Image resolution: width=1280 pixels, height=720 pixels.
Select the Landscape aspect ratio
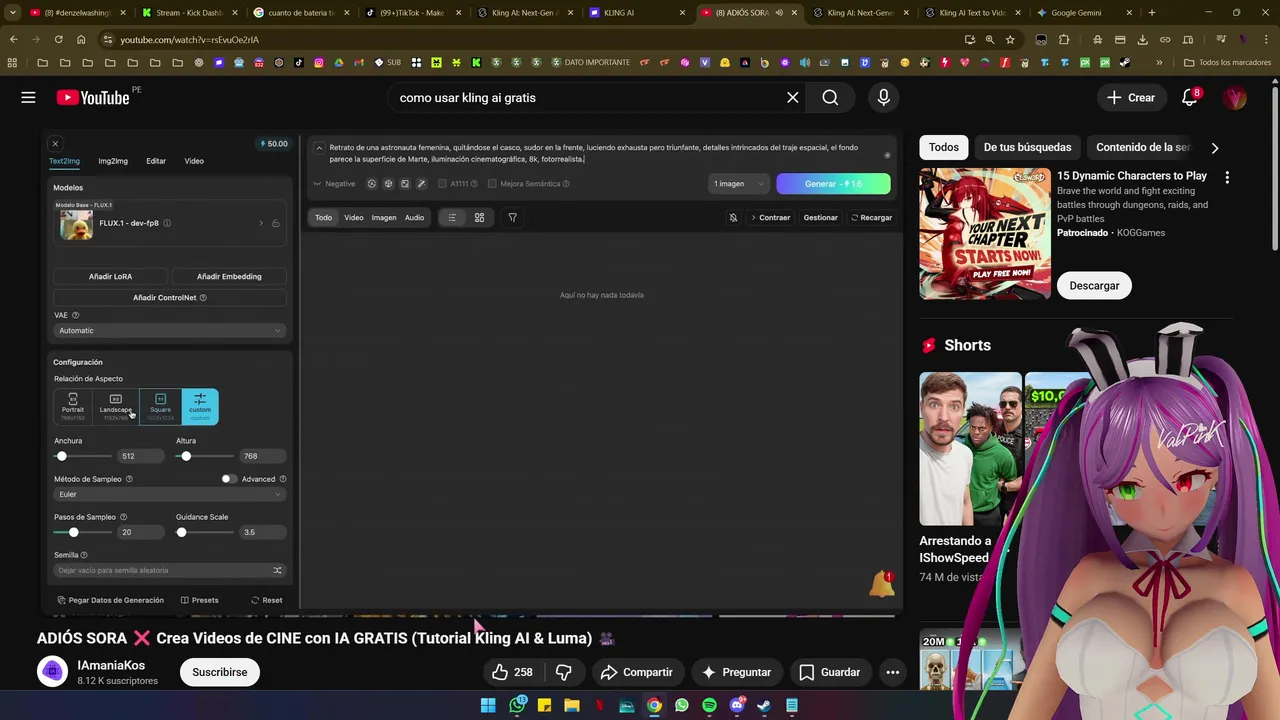click(116, 406)
